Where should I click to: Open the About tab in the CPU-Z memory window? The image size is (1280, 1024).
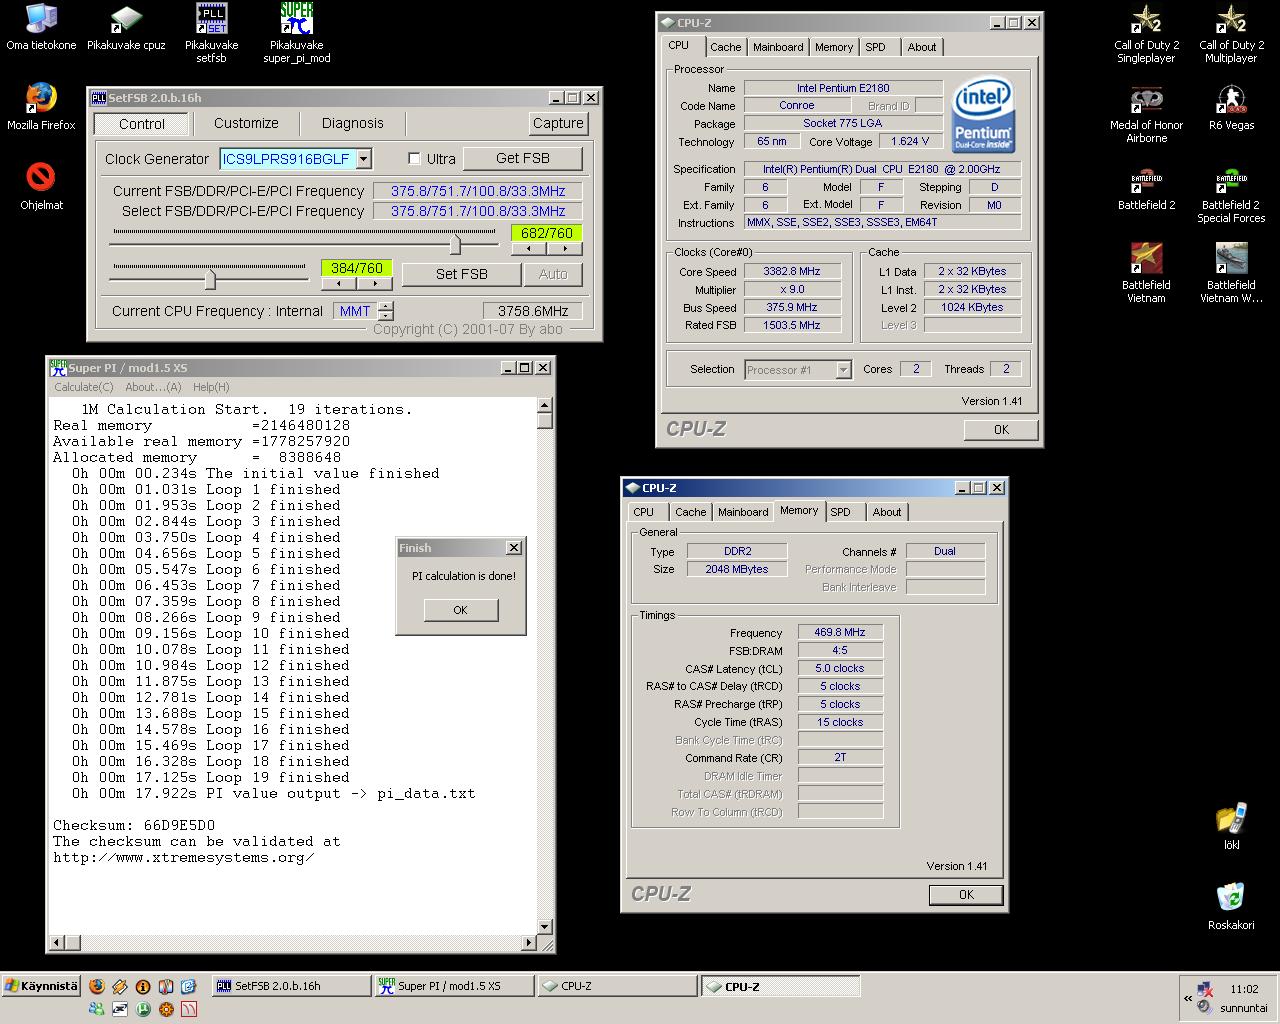pyautogui.click(x=887, y=512)
